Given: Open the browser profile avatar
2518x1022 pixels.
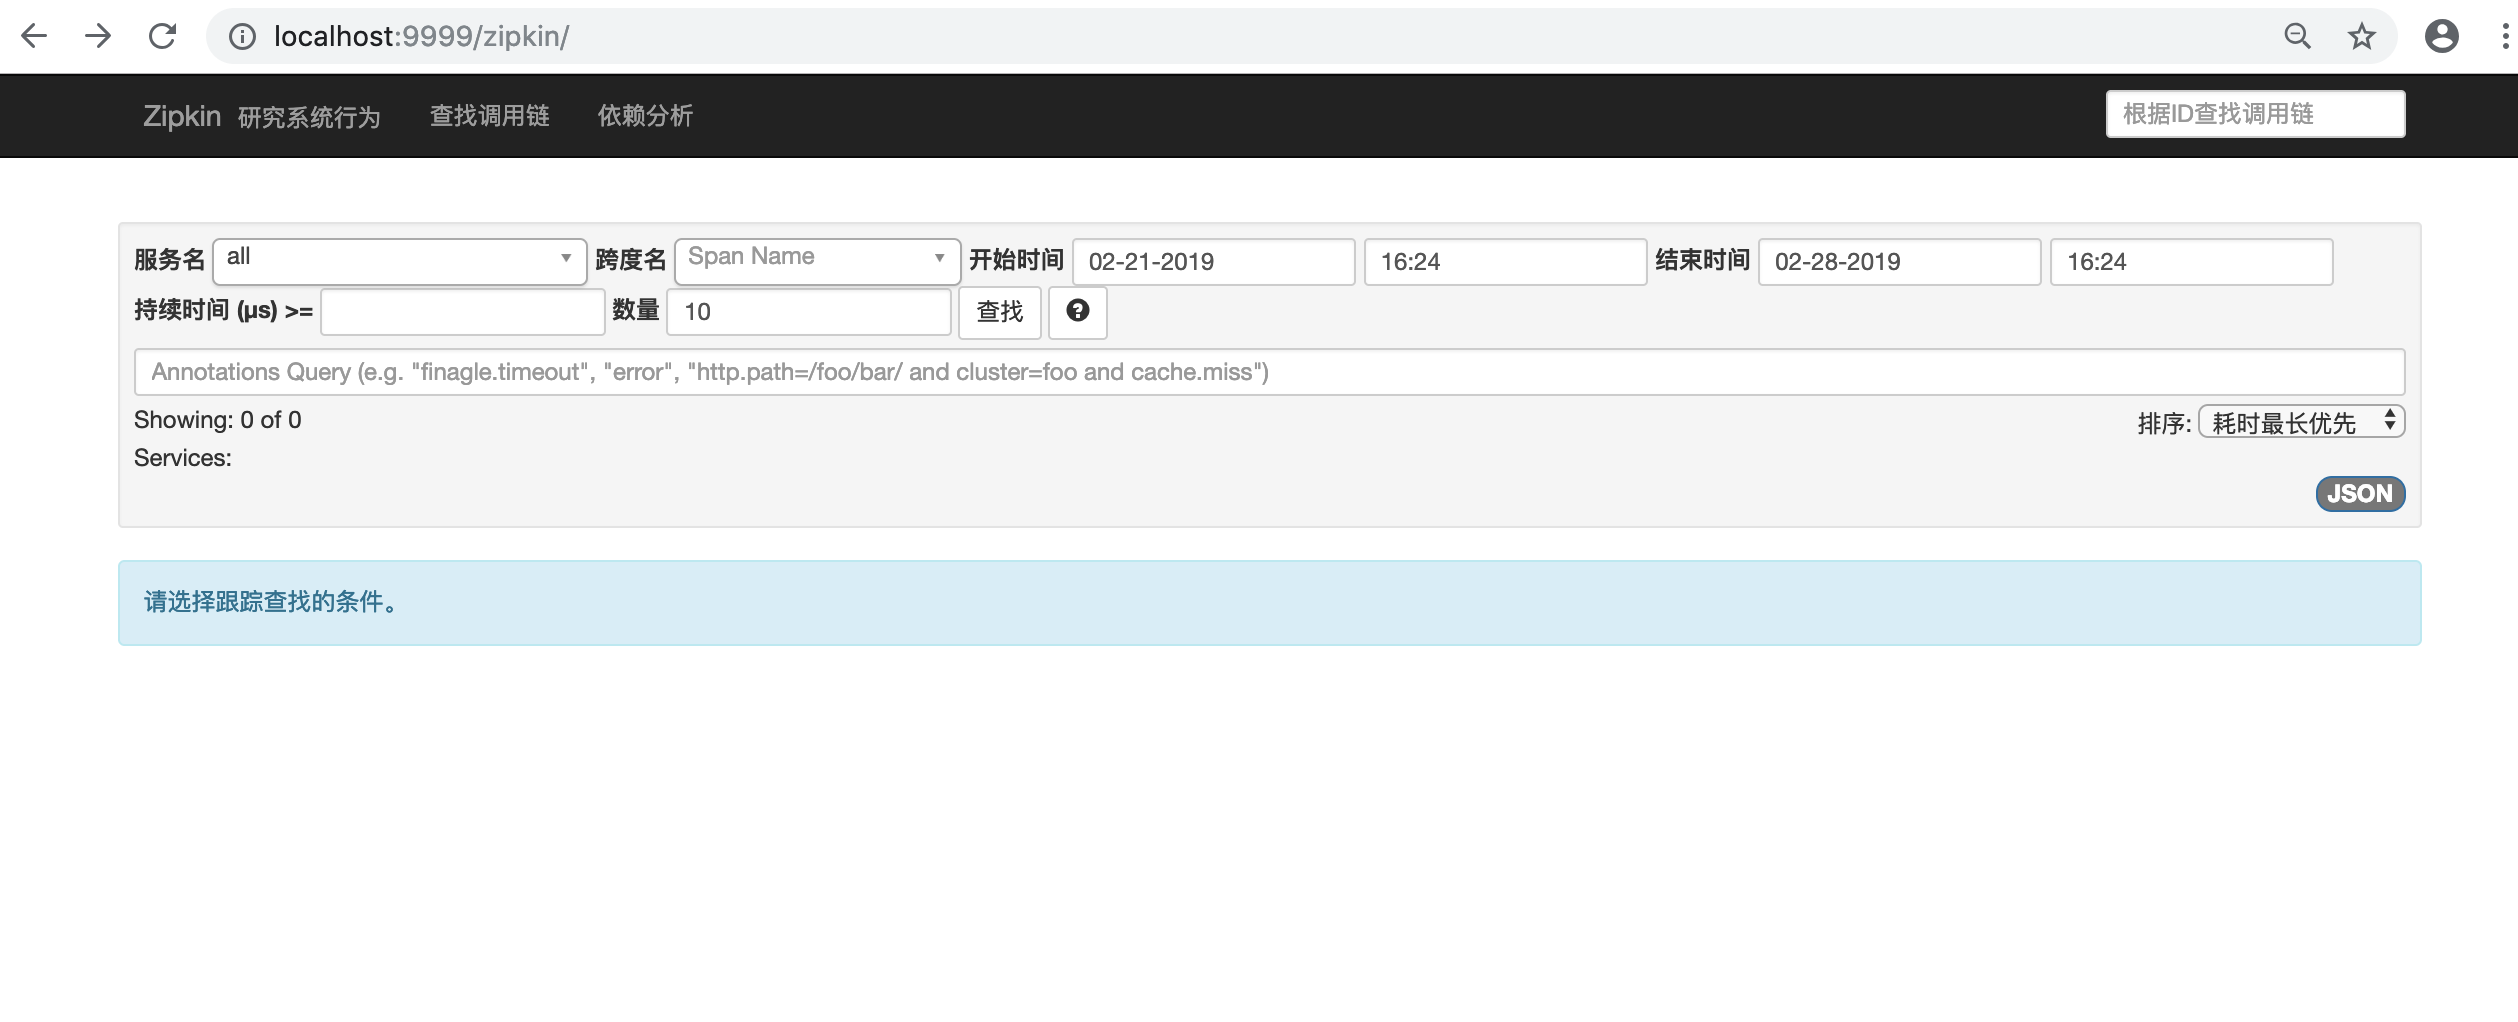Looking at the screenshot, I should click(2442, 37).
